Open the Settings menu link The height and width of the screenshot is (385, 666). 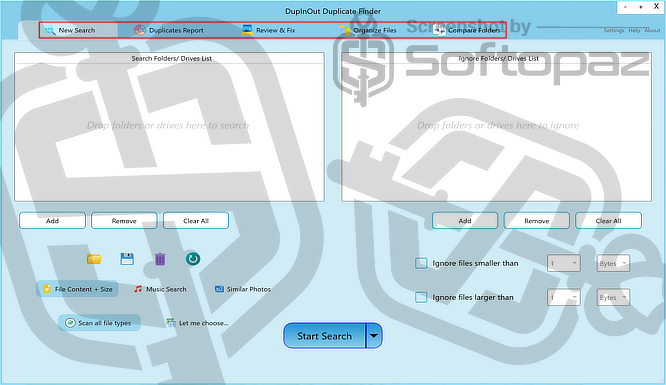tap(614, 31)
